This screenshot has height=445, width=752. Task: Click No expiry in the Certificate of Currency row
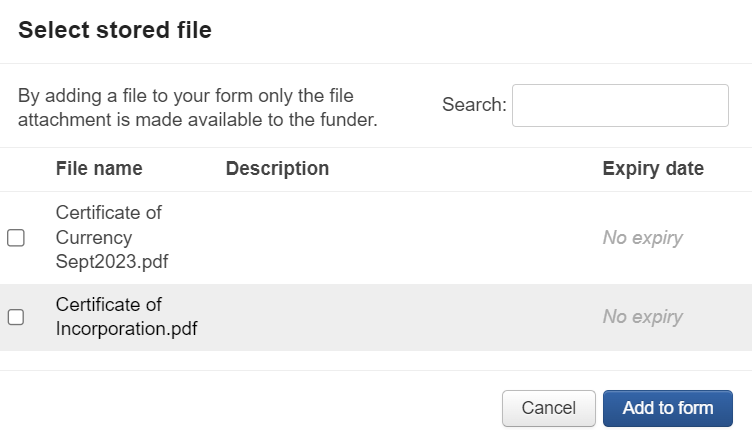coord(643,238)
